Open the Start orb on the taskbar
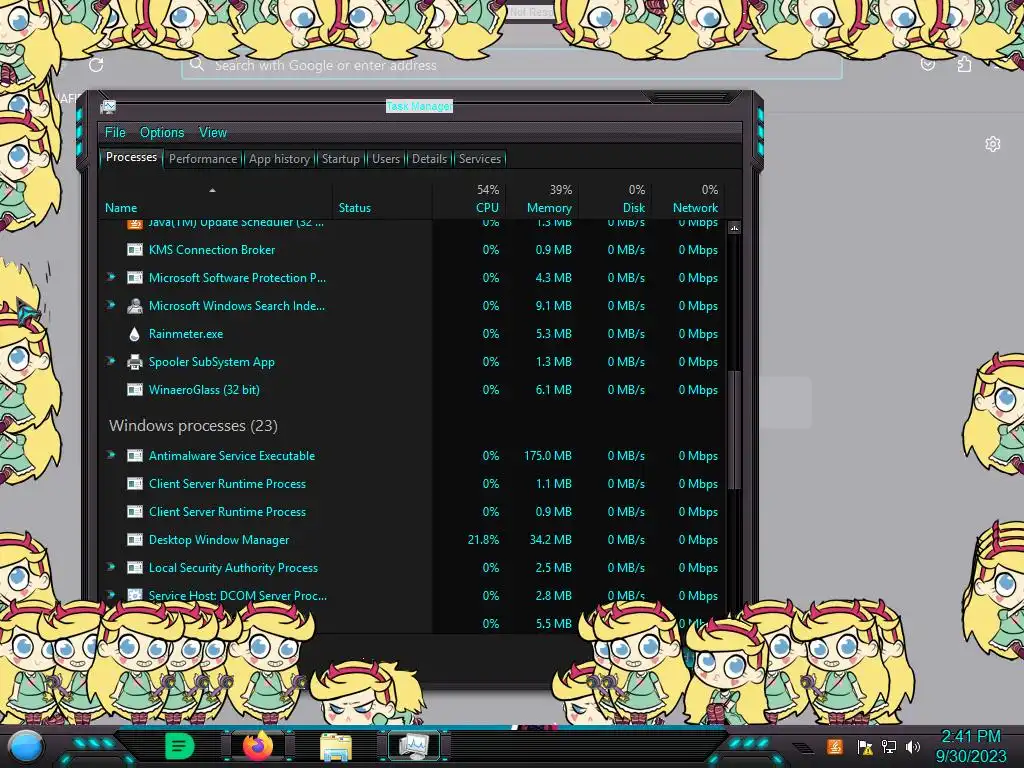1024x768 pixels. pyautogui.click(x=26, y=747)
